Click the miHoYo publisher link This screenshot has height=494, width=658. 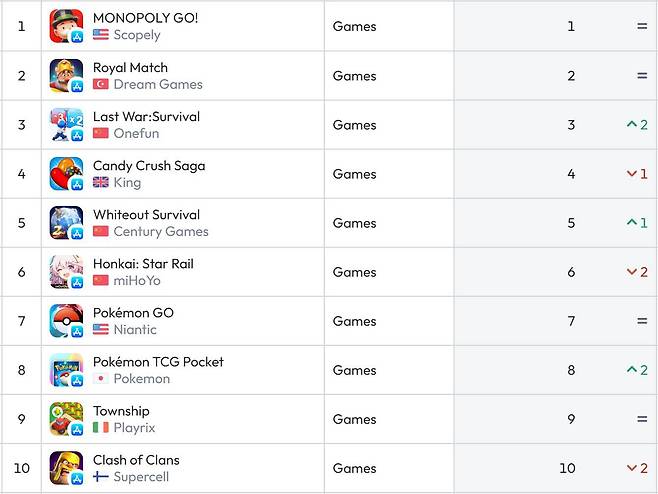[x=137, y=280]
